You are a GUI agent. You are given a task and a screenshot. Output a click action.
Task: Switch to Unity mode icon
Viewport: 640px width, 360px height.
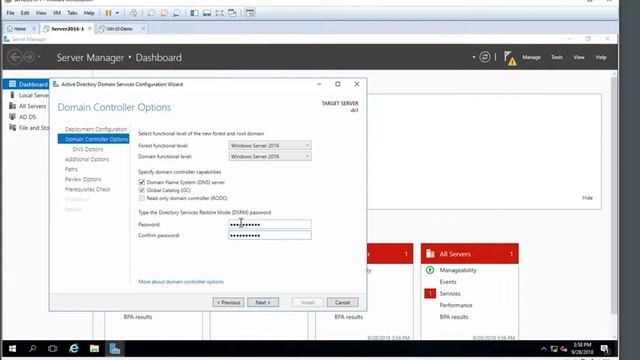[x=232, y=13]
